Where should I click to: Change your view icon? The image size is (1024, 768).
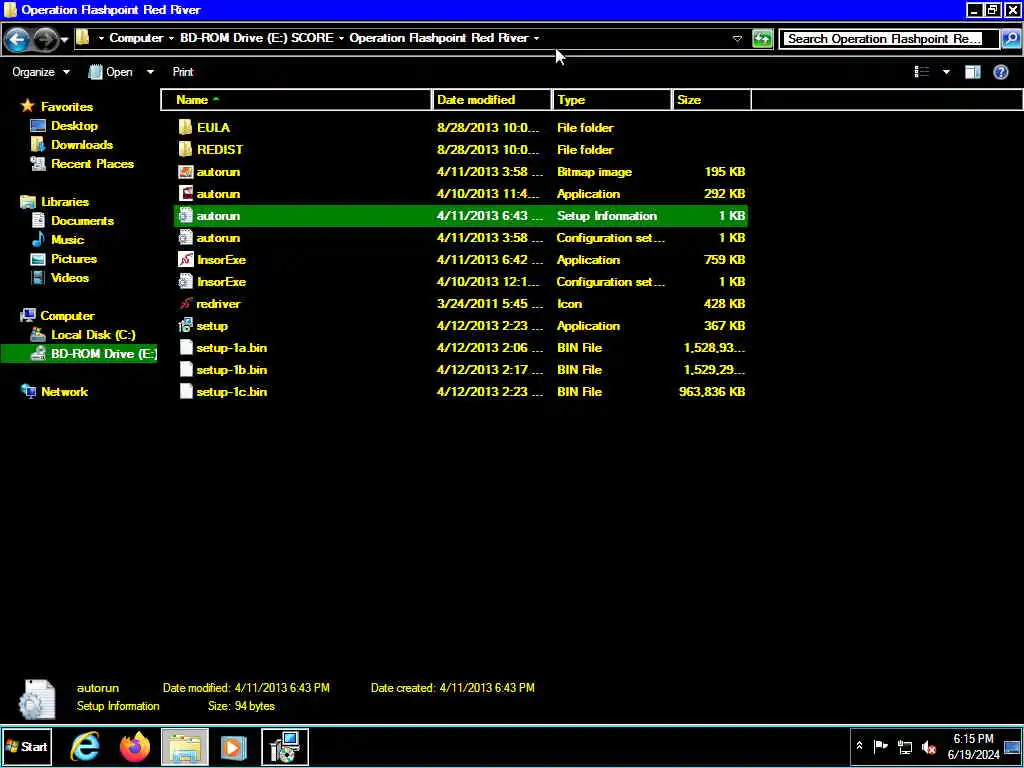point(921,72)
